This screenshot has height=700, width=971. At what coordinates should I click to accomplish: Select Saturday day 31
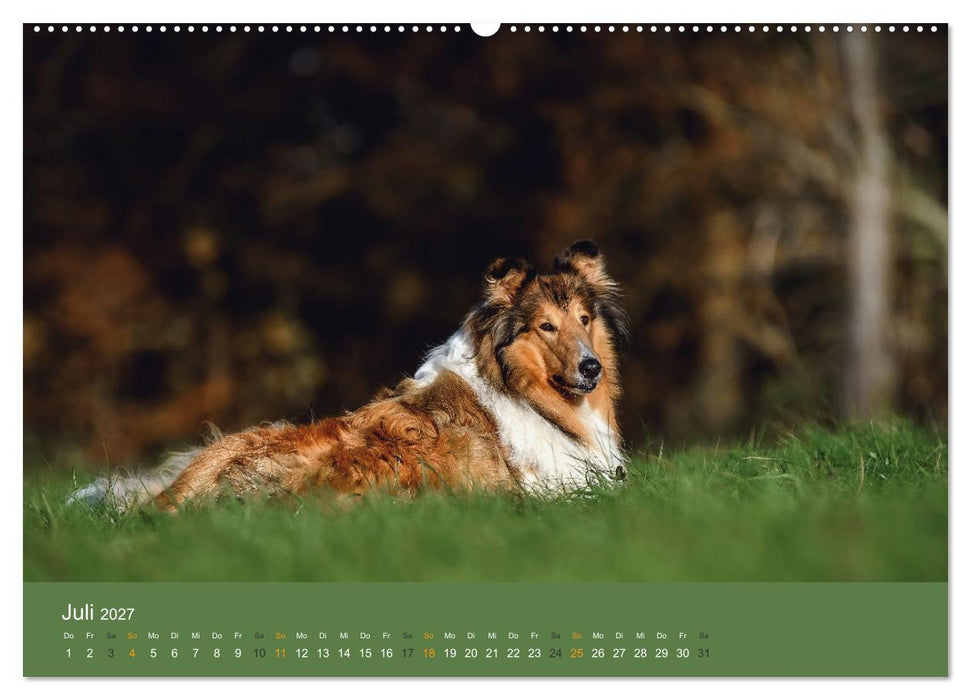tap(703, 653)
